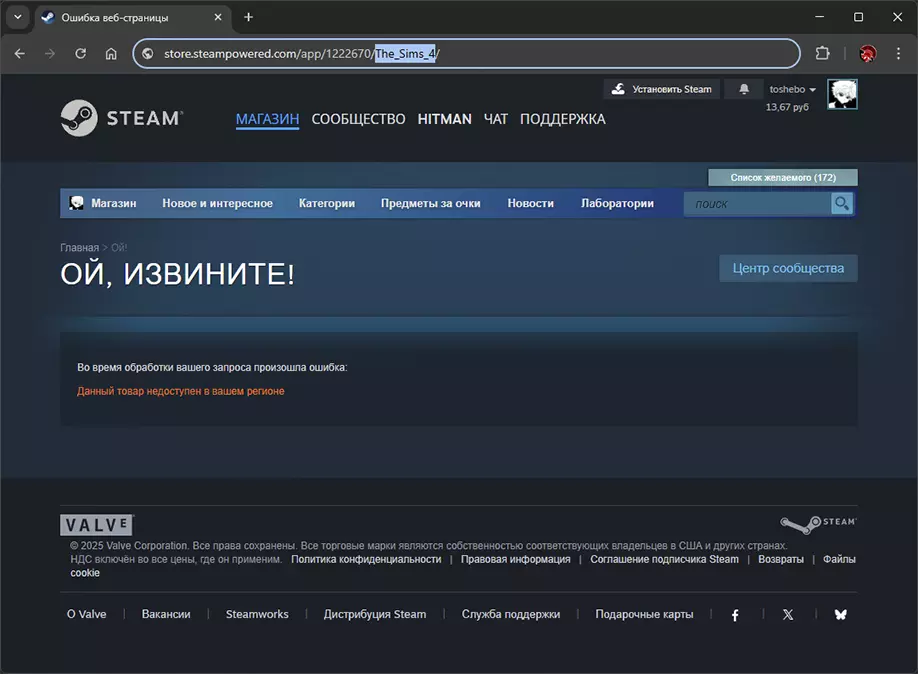This screenshot has width=918, height=674.
Task: Go back with the browser back arrow
Action: coord(20,54)
